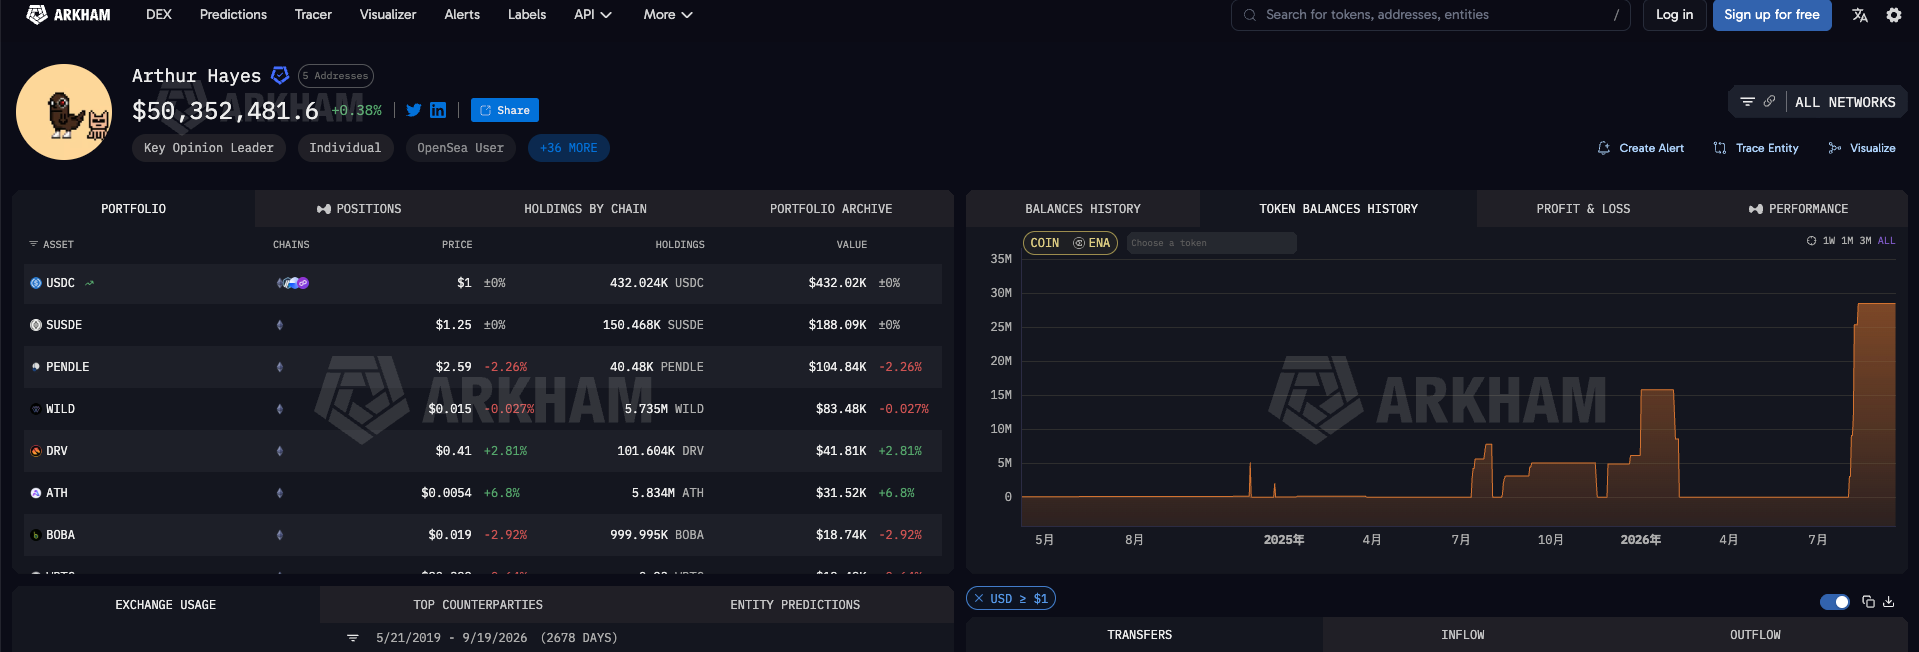Open the ALL NETWORKS selector

point(1845,102)
